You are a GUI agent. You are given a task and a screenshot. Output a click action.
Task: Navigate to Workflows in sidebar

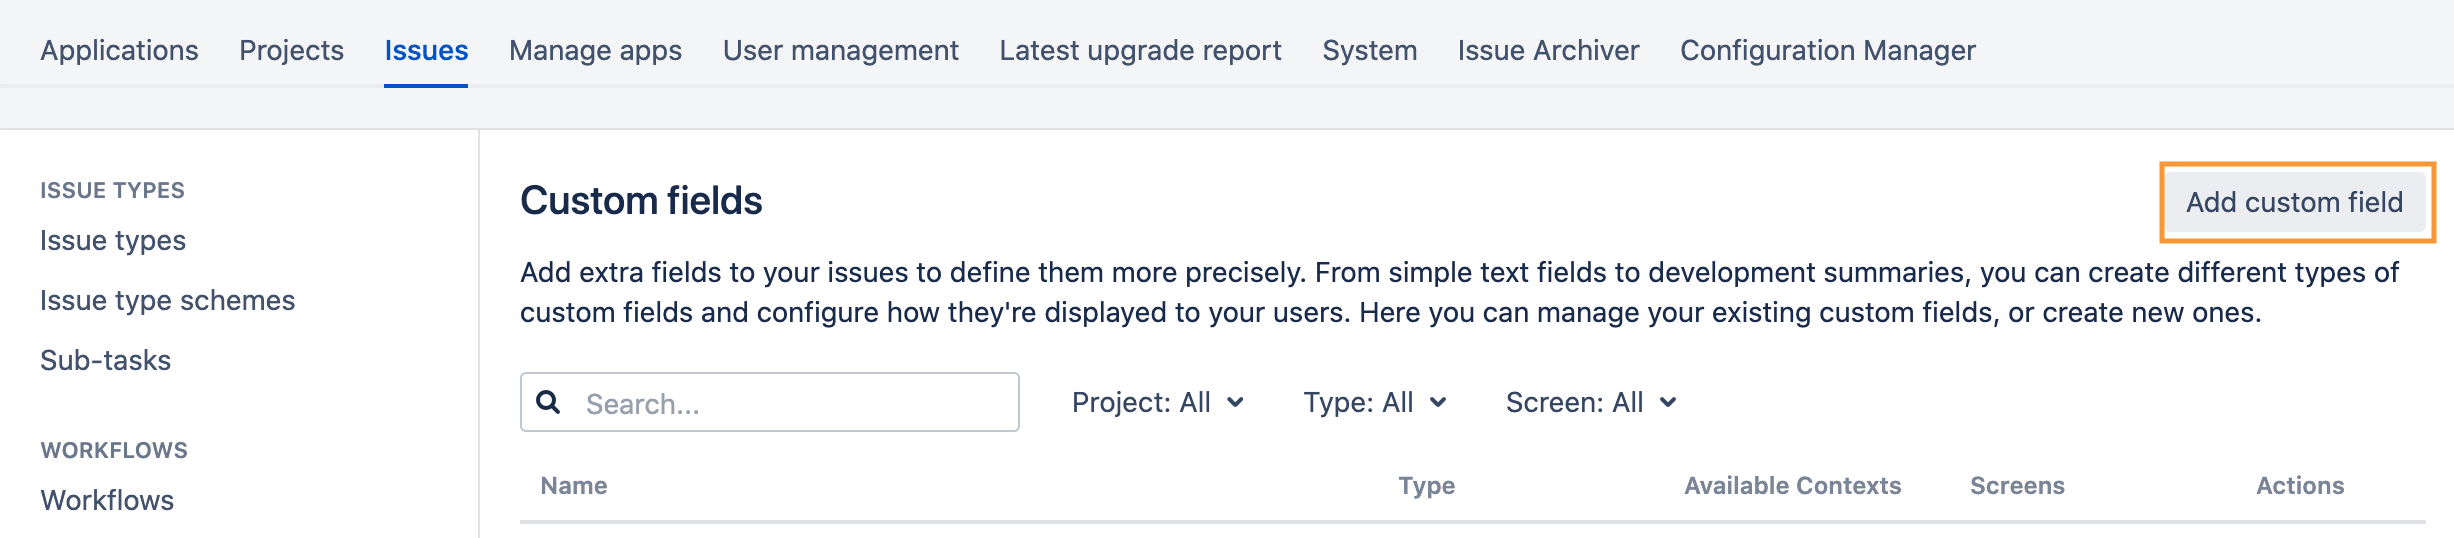(107, 500)
